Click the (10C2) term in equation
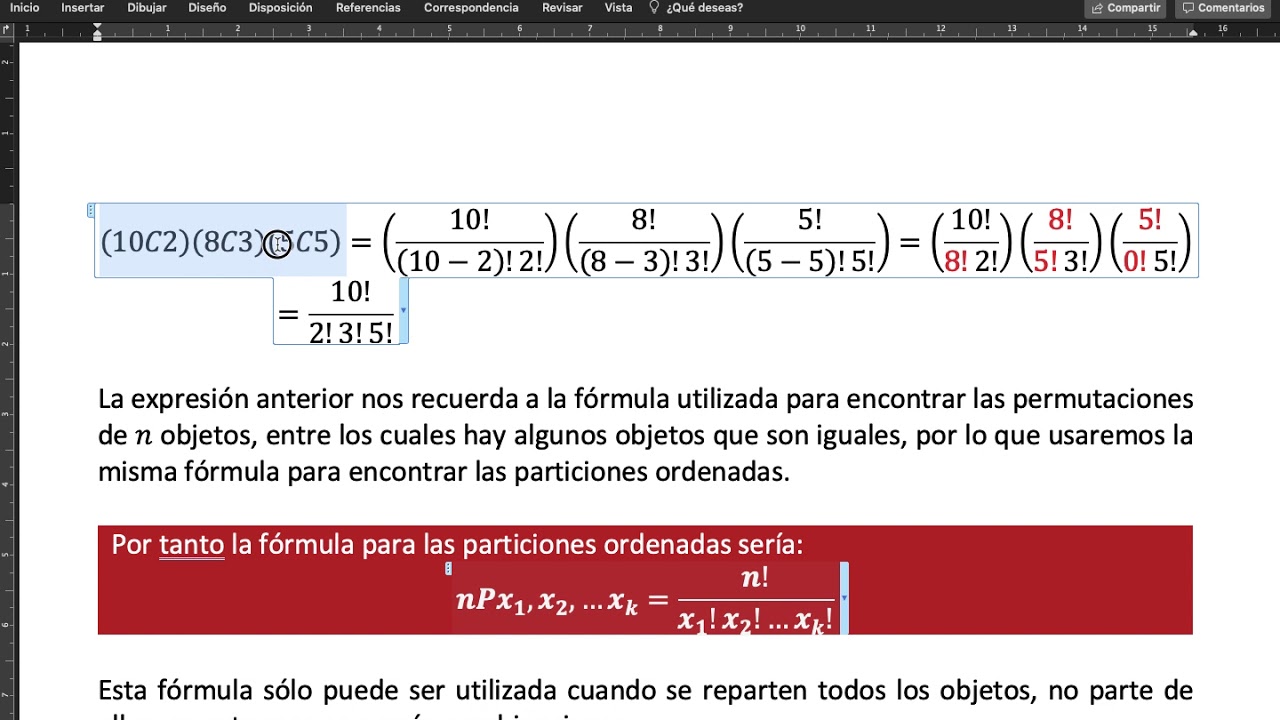The width and height of the screenshot is (1280, 720). 145,243
